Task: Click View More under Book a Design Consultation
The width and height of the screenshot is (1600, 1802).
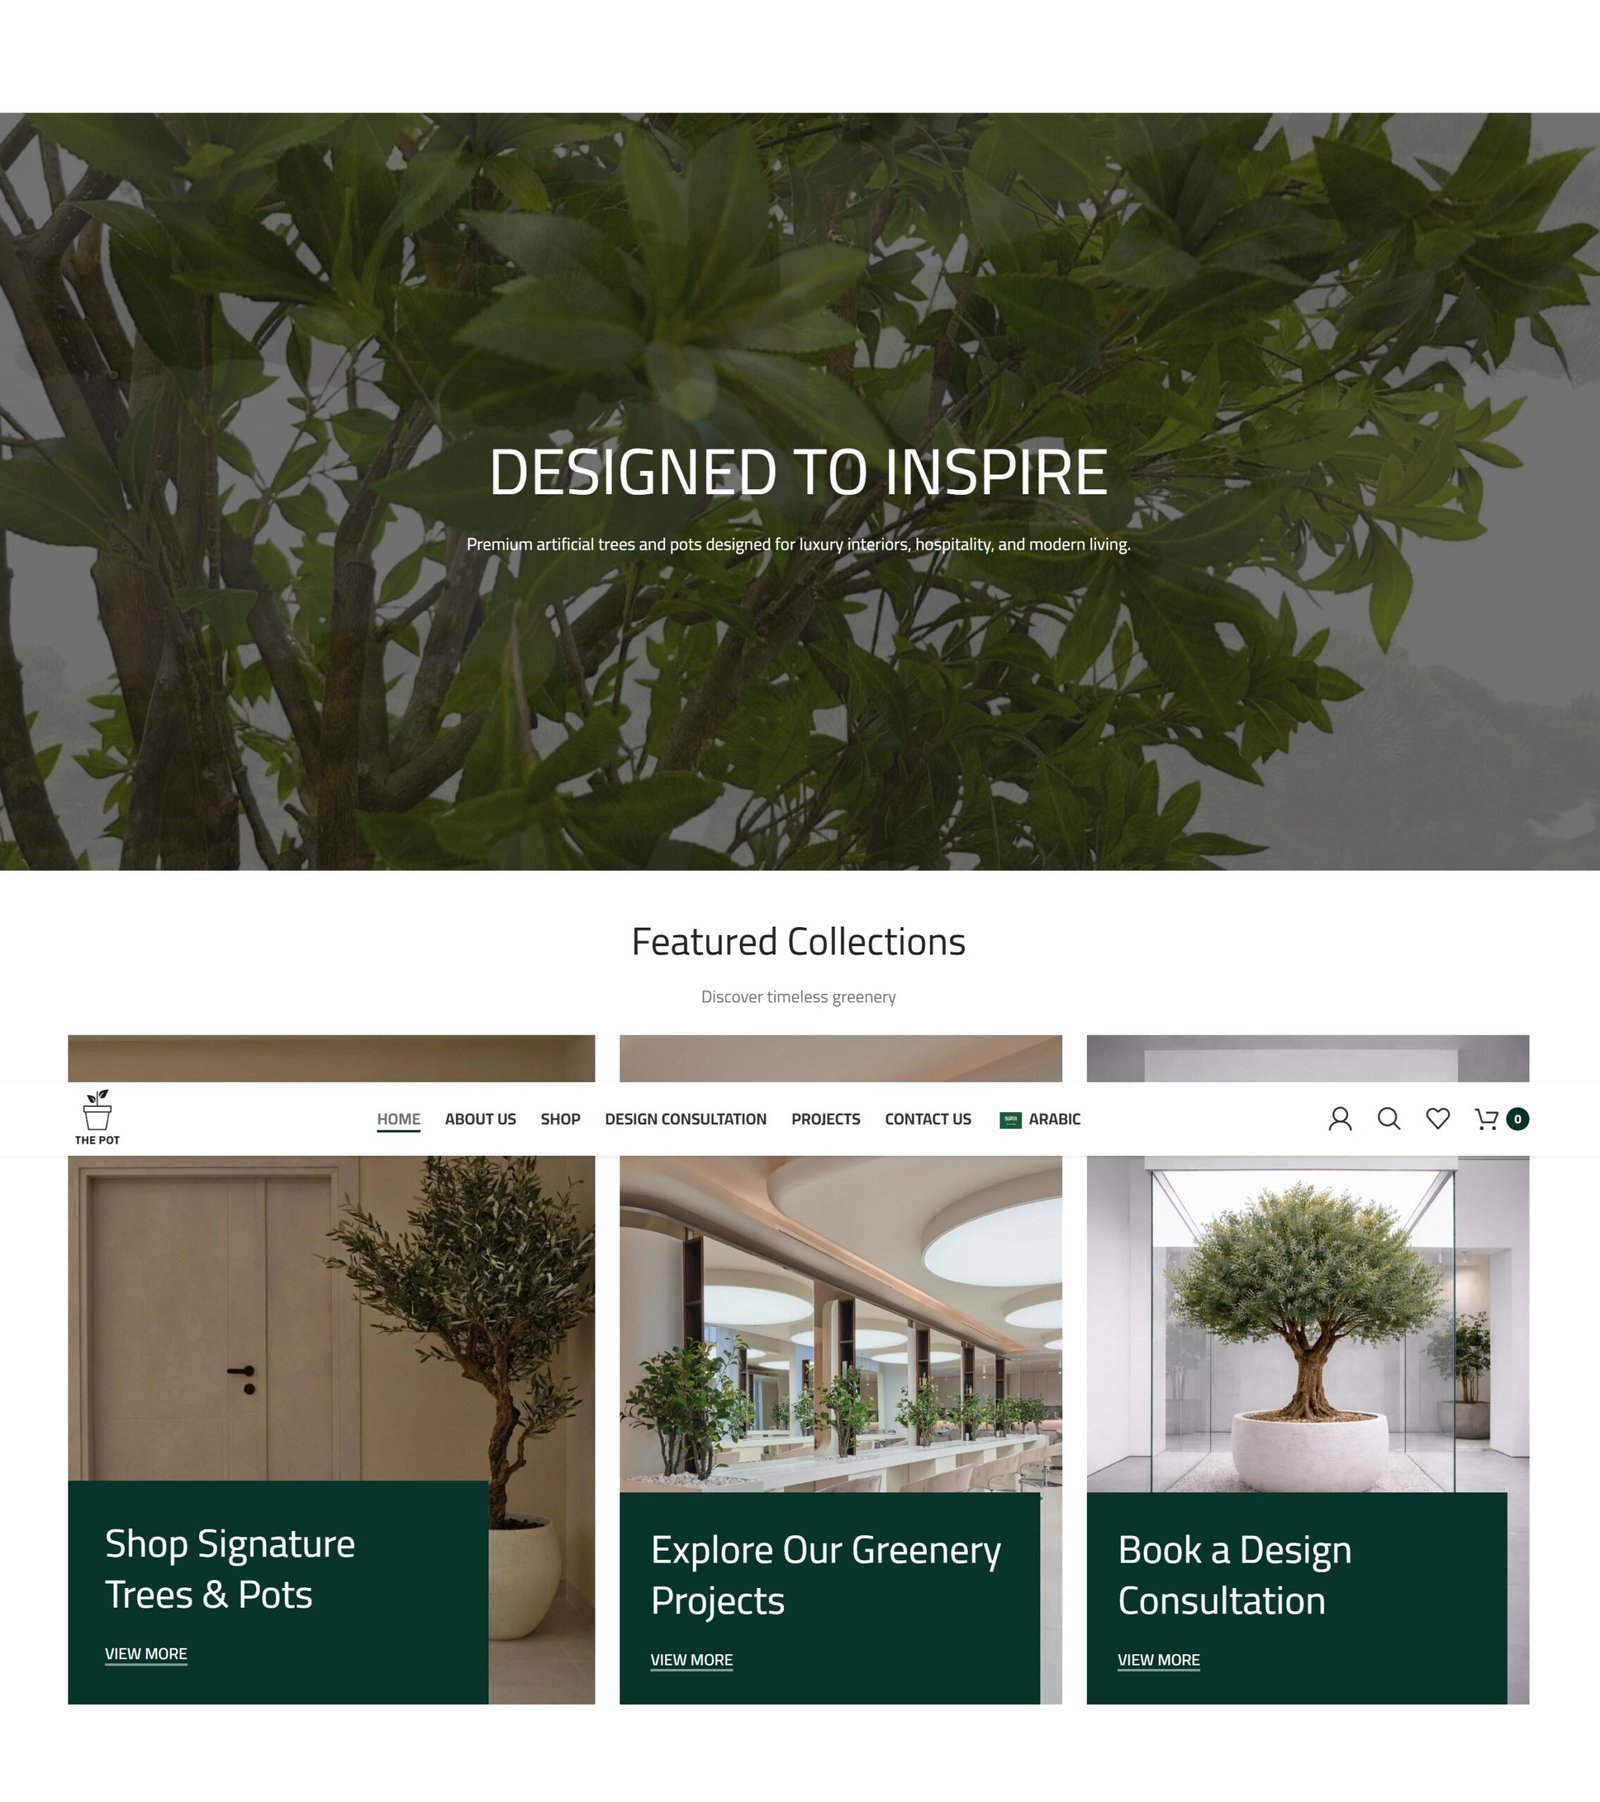Action: 1158,1660
